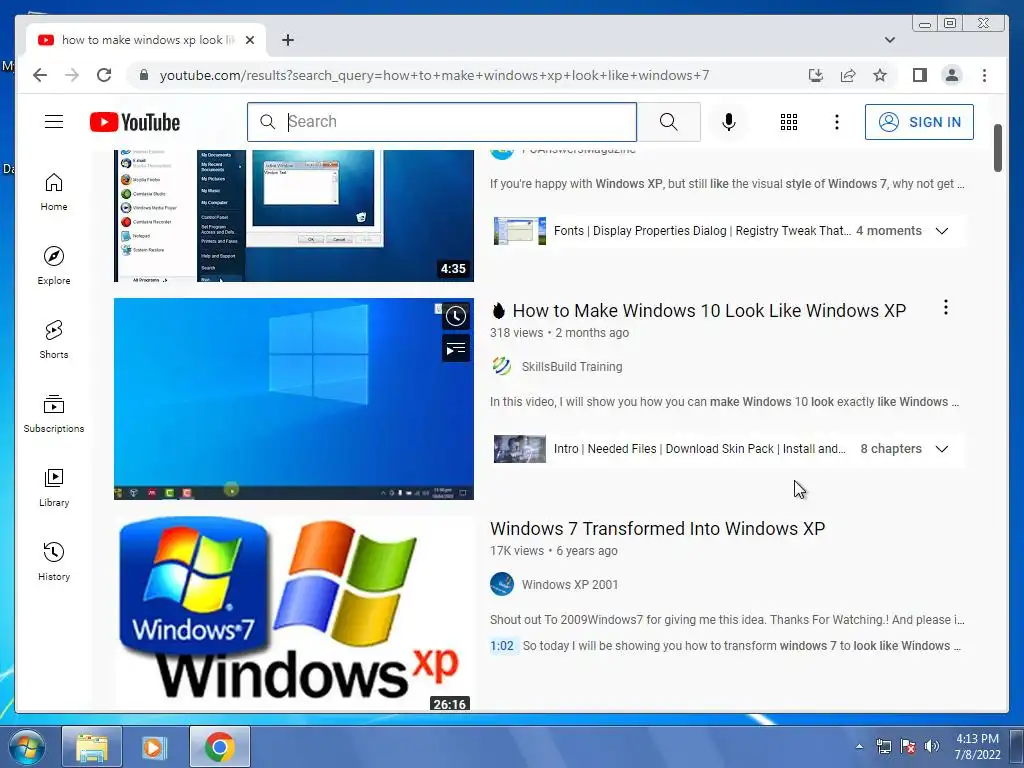Screen dimensions: 1024x768
Task: Expand the 8 chapters chevron
Action: [x=942, y=449]
